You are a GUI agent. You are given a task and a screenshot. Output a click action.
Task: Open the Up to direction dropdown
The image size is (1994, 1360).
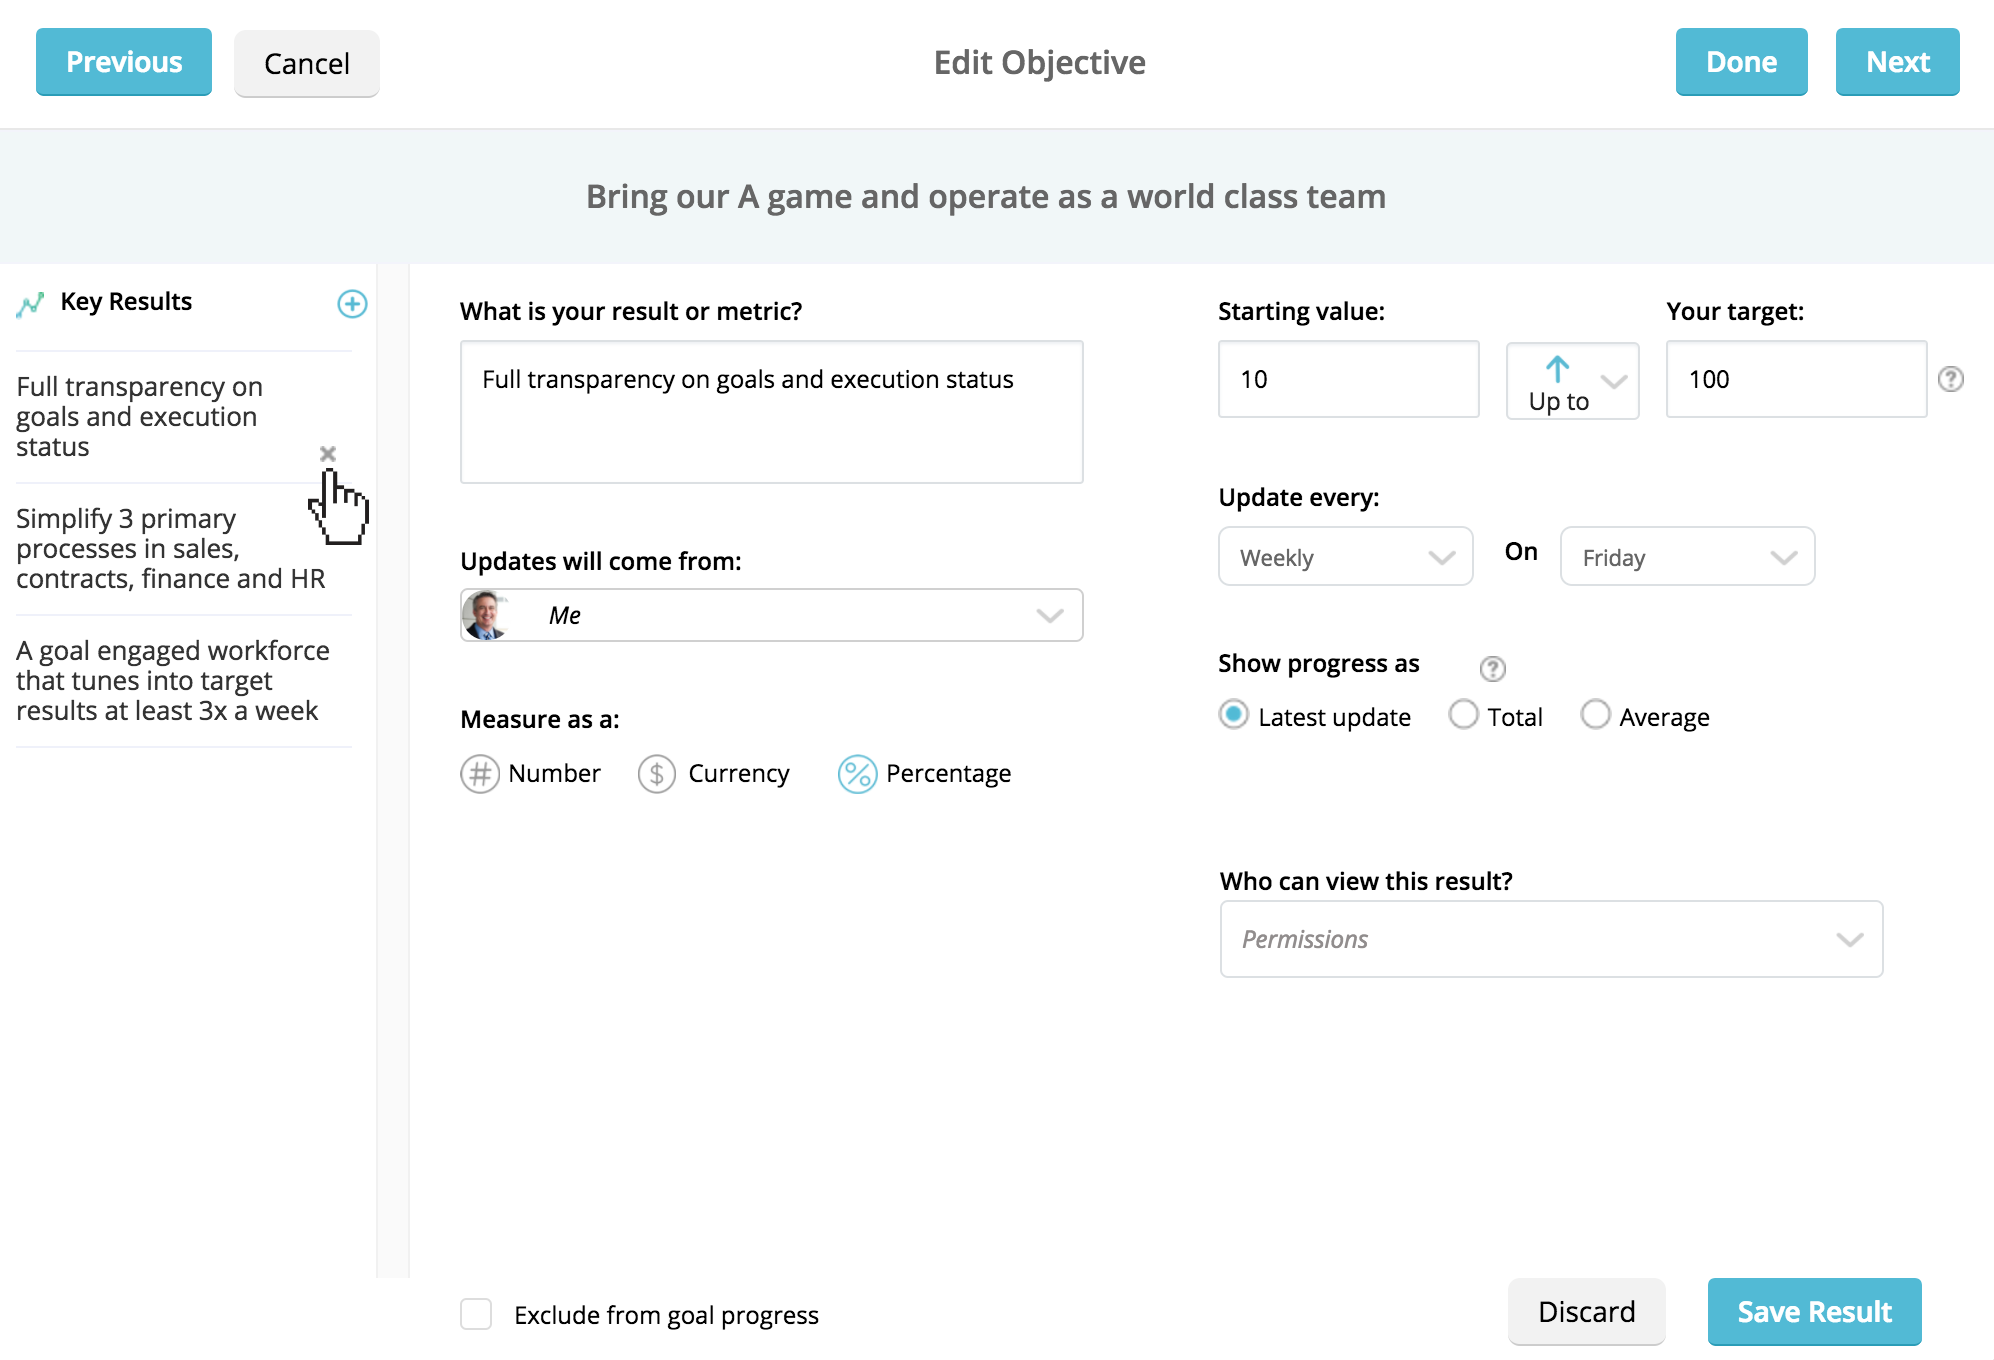click(1572, 381)
